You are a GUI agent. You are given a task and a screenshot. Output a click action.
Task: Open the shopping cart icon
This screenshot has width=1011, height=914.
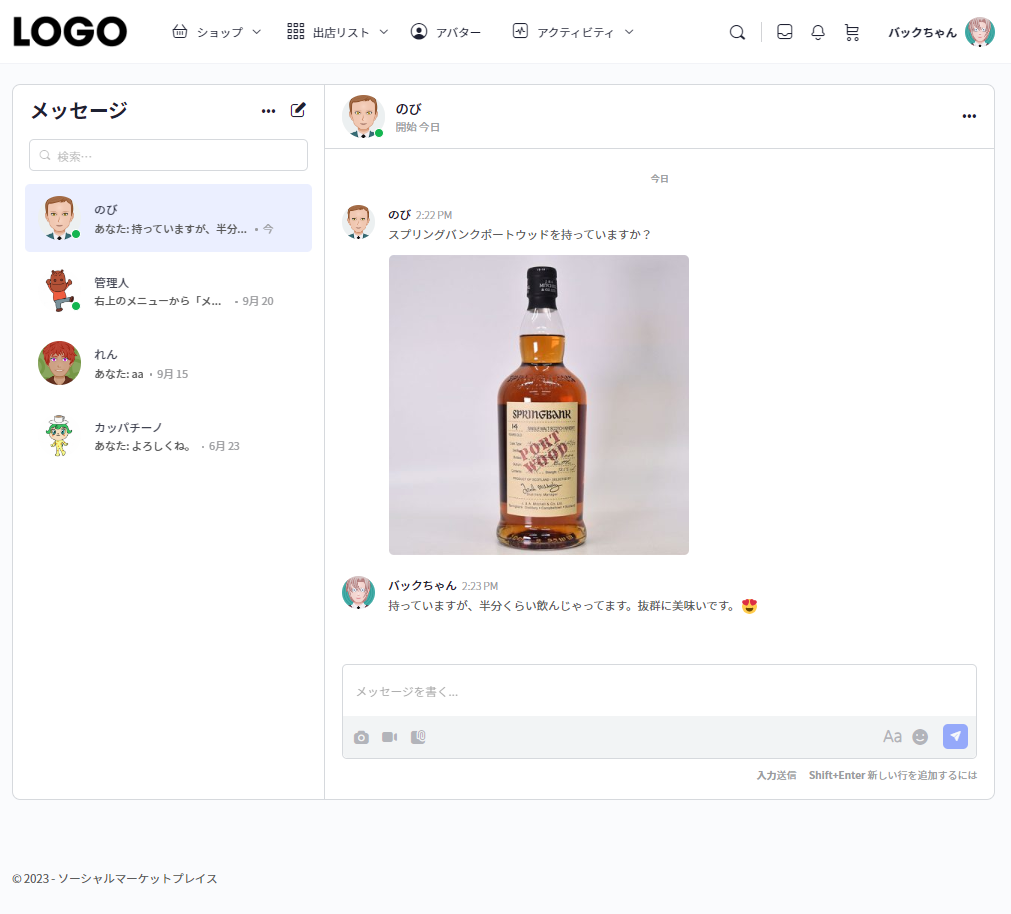coord(851,32)
